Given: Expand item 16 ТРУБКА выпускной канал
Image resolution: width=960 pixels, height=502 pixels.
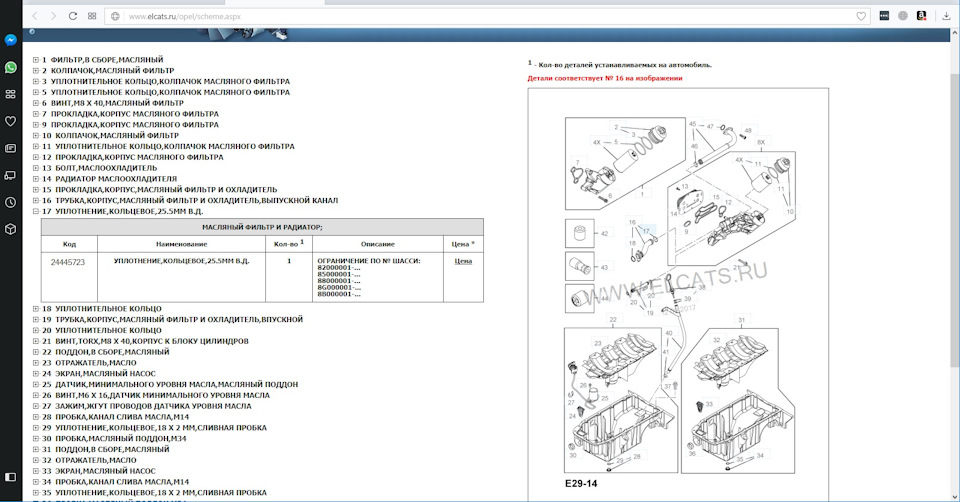Looking at the screenshot, I should click(x=36, y=200).
